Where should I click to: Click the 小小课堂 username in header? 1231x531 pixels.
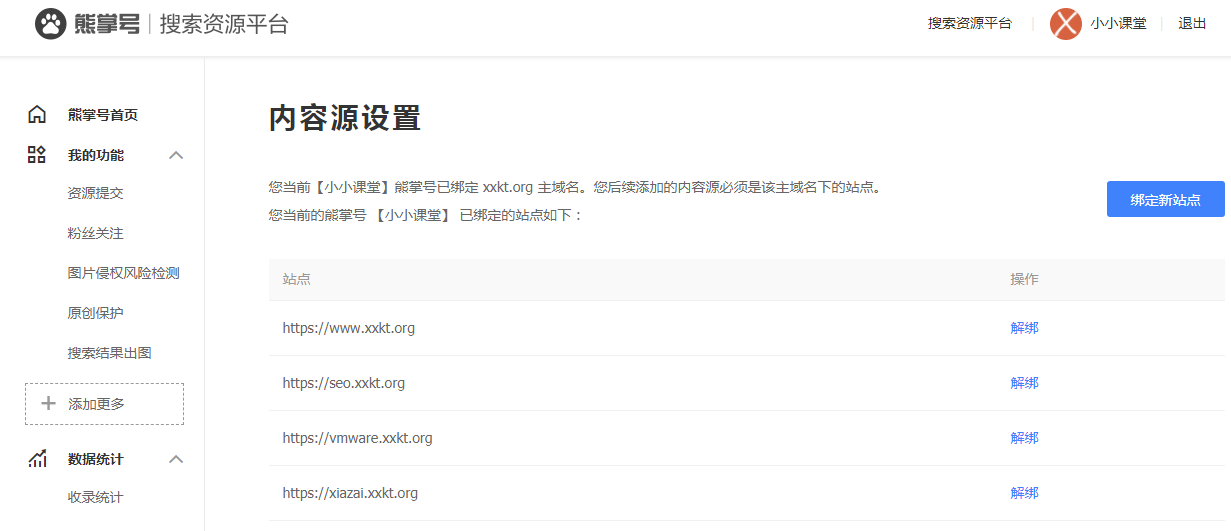coord(1119,24)
